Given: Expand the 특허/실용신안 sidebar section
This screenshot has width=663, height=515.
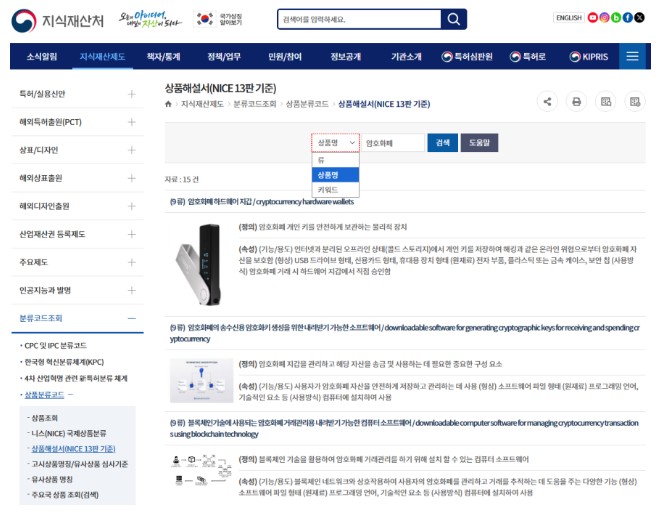Looking at the screenshot, I should pyautogui.click(x=132, y=94).
